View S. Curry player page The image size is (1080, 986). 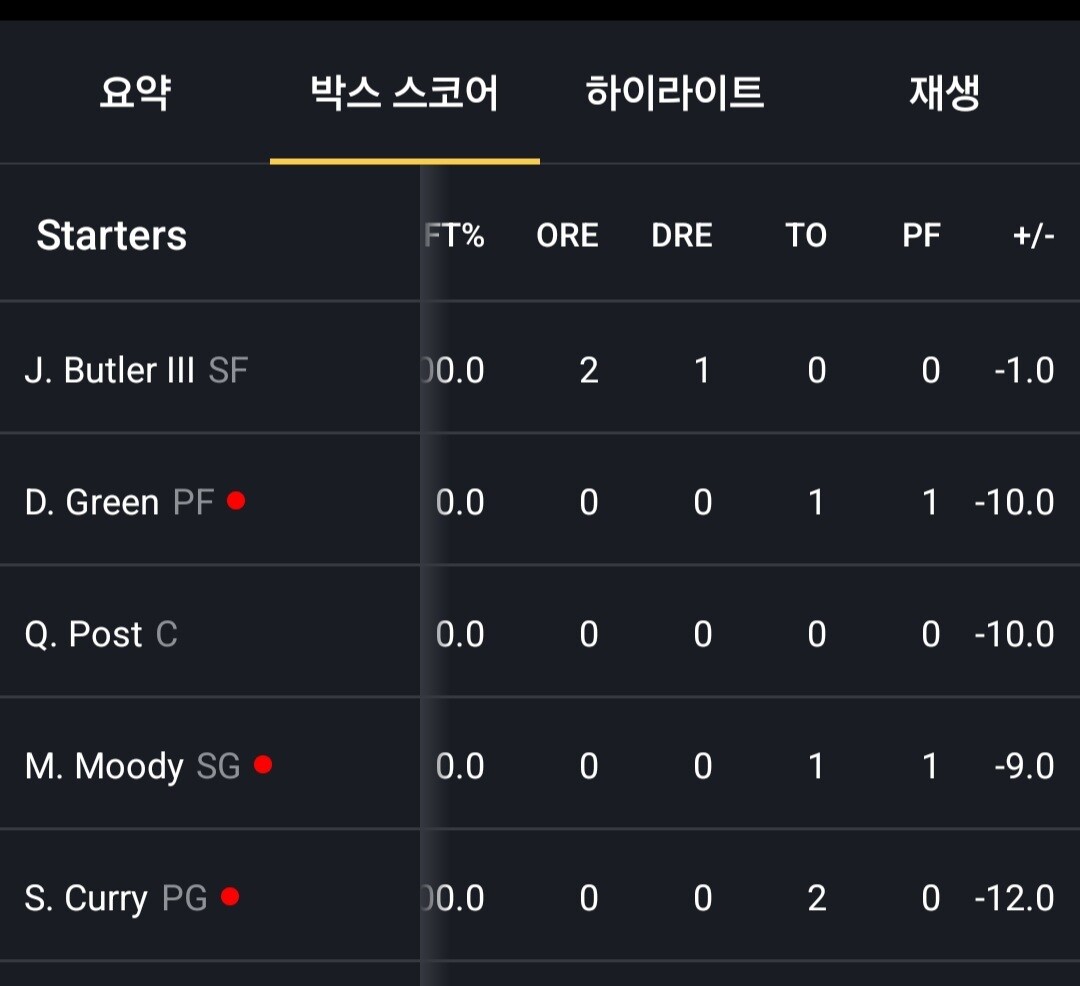click(x=86, y=899)
